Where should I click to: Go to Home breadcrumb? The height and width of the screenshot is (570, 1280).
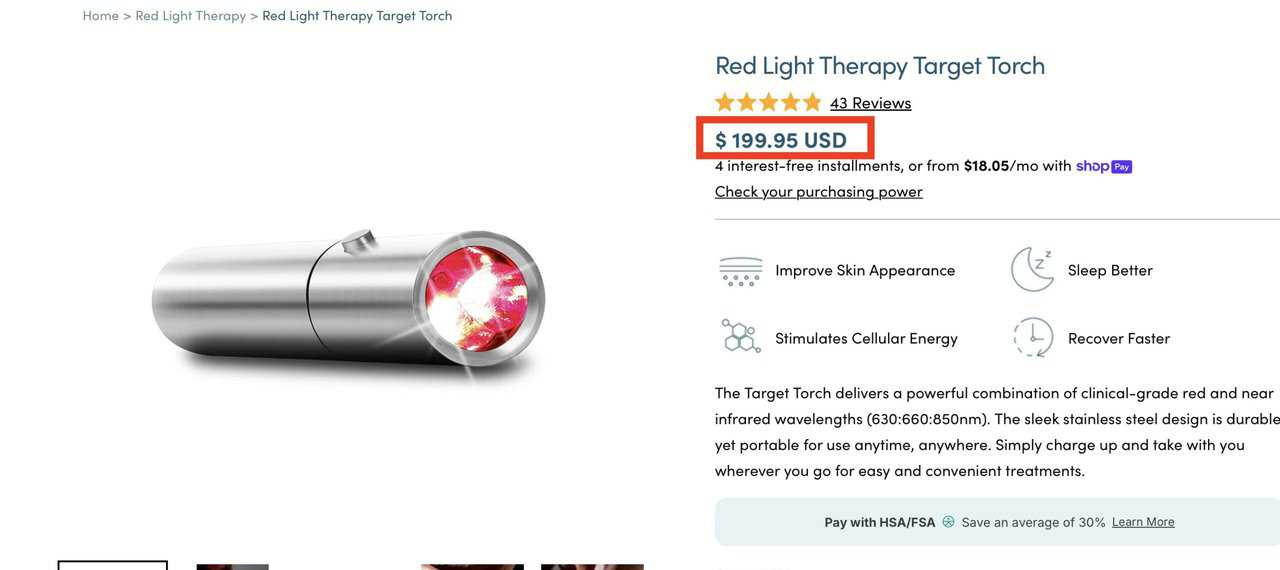[x=100, y=15]
